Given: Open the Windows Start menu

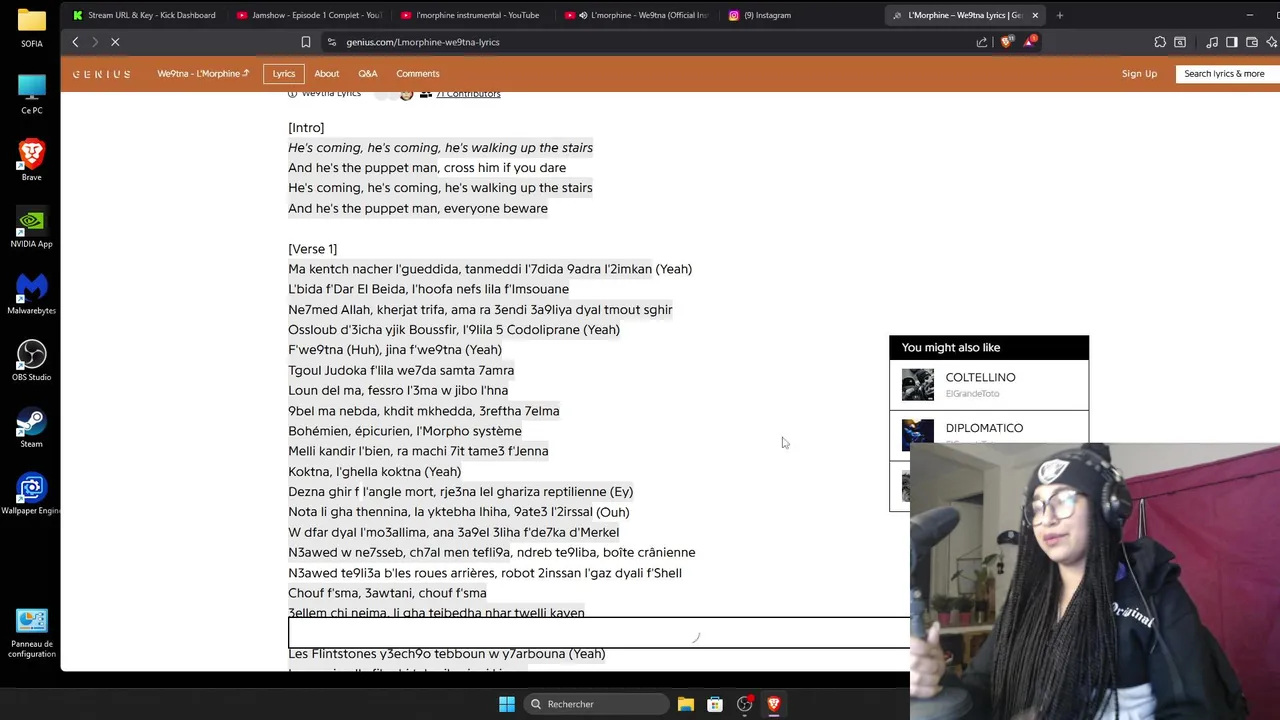Looking at the screenshot, I should coord(507,704).
